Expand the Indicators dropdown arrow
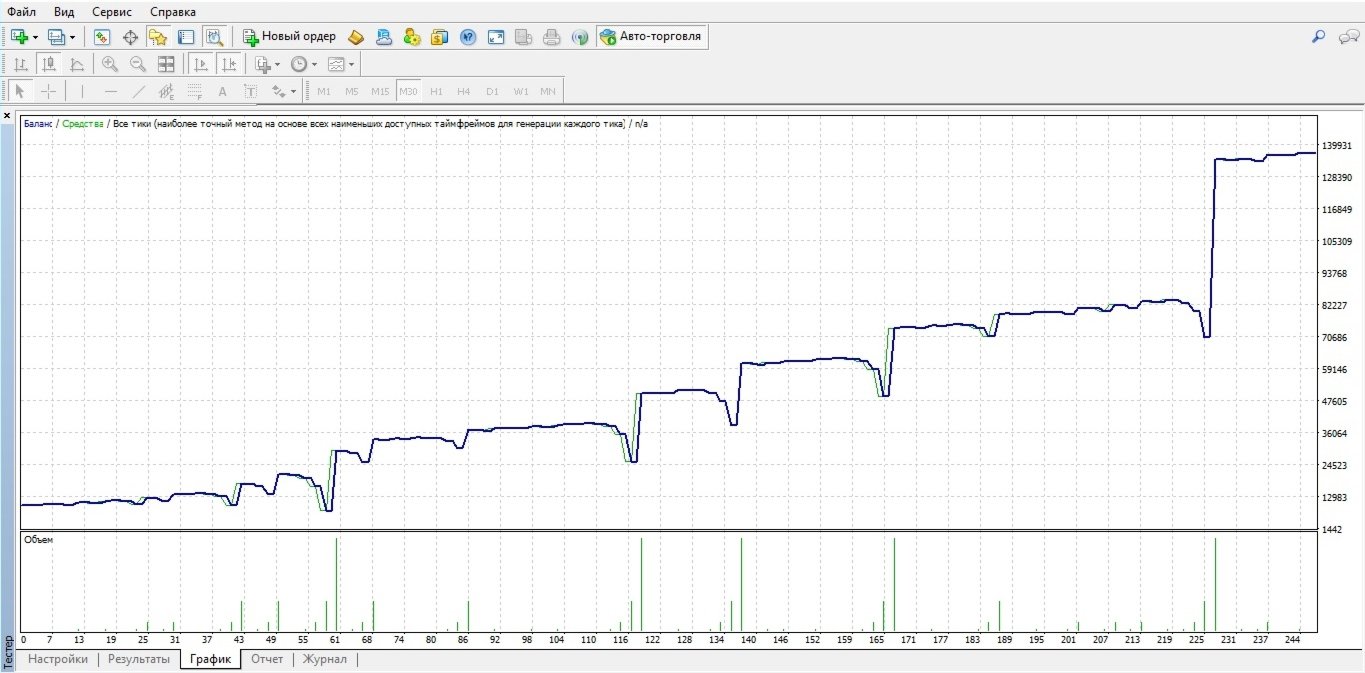Screen dimensions: 1365x673 click(278, 64)
